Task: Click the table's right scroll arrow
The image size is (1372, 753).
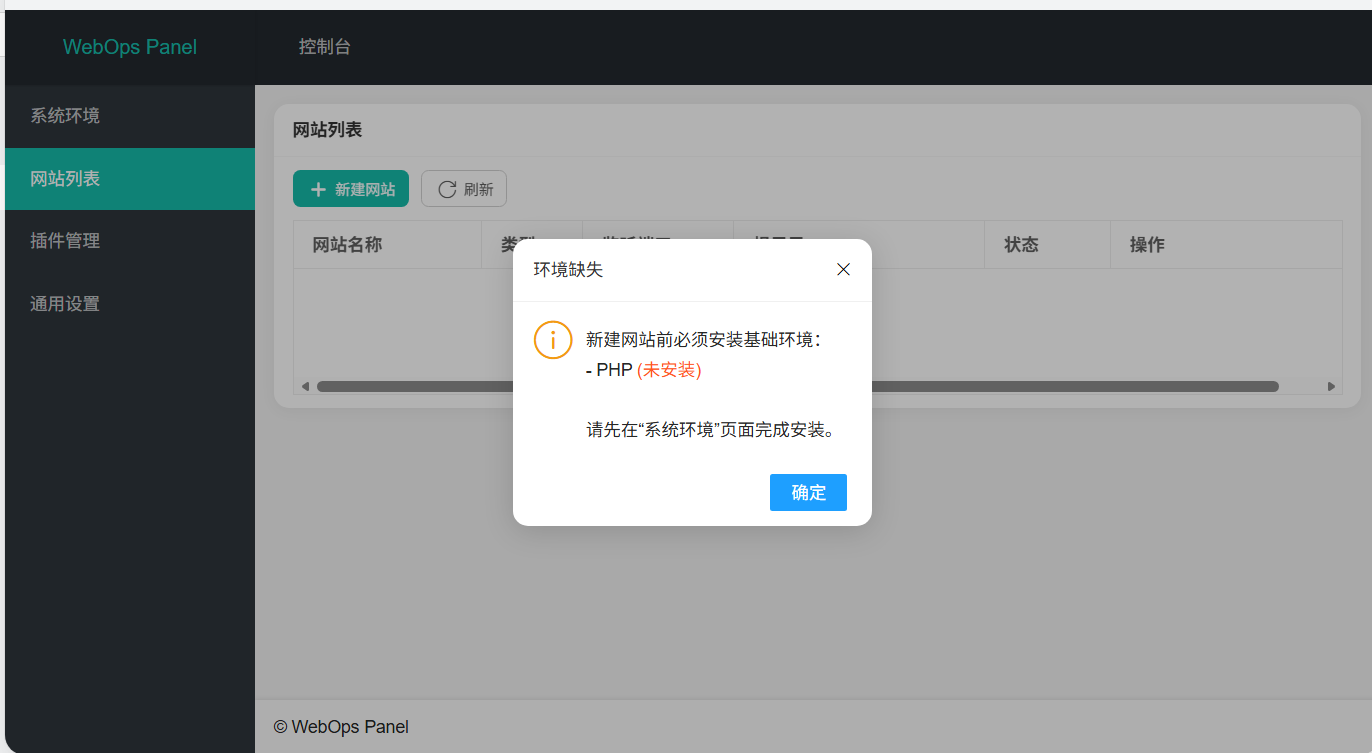Action: tap(1331, 386)
